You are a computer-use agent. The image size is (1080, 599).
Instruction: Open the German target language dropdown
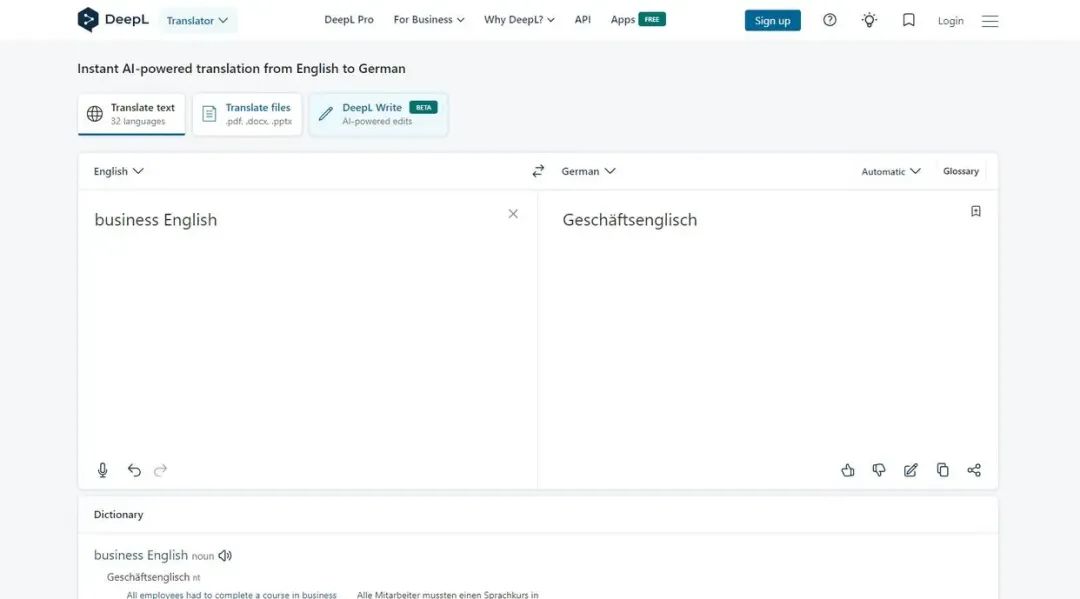[x=588, y=171]
